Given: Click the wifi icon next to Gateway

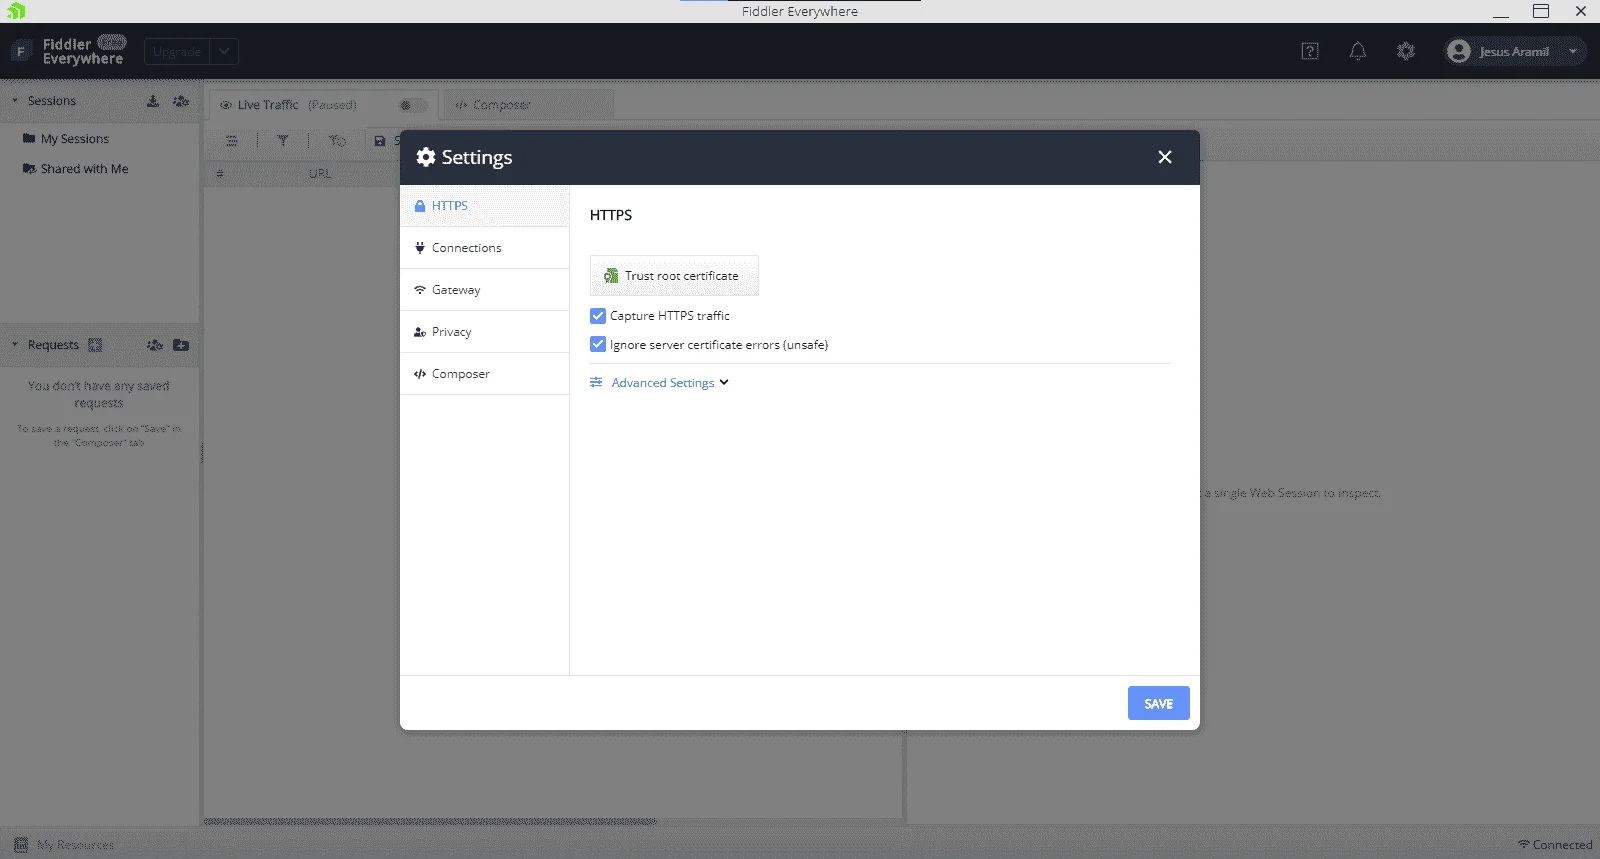Looking at the screenshot, I should (x=420, y=290).
